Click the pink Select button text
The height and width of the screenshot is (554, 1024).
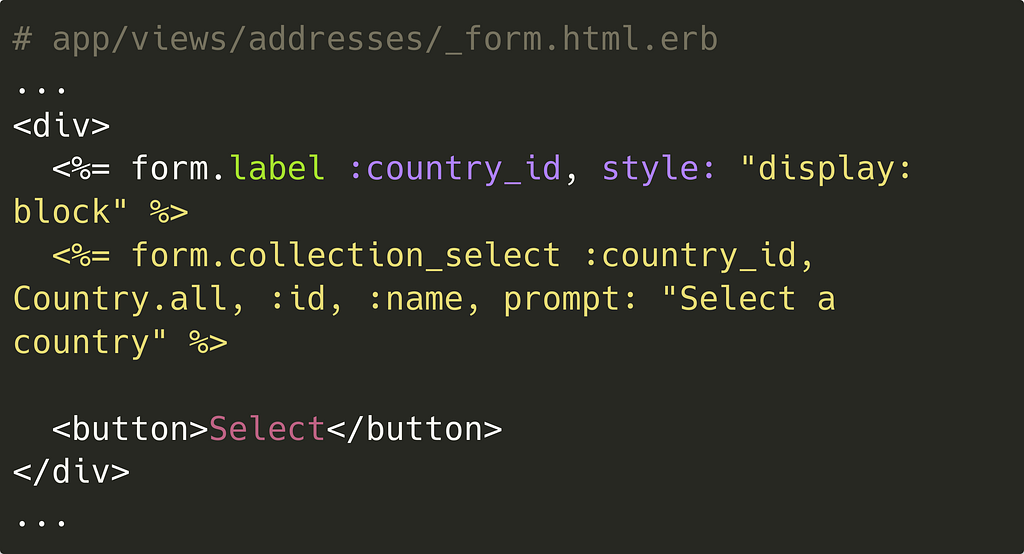(267, 429)
